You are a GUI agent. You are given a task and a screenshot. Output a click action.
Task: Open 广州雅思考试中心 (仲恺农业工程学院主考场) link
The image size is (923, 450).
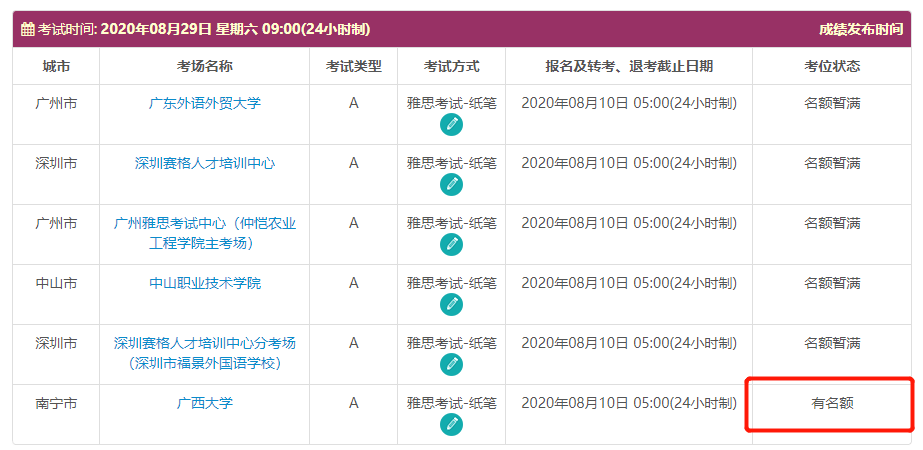coord(205,233)
